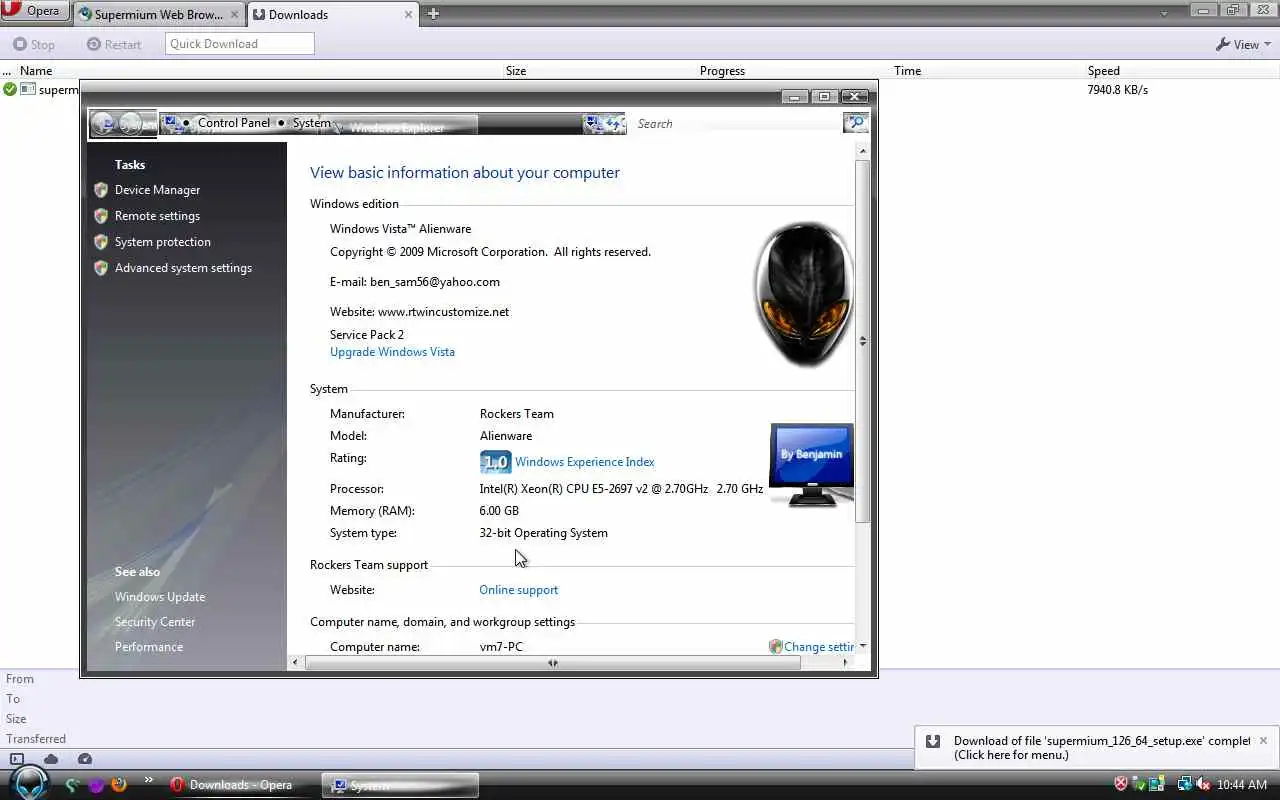Dismiss the download complete notification
The height and width of the screenshot is (800, 1280).
[1263, 741]
